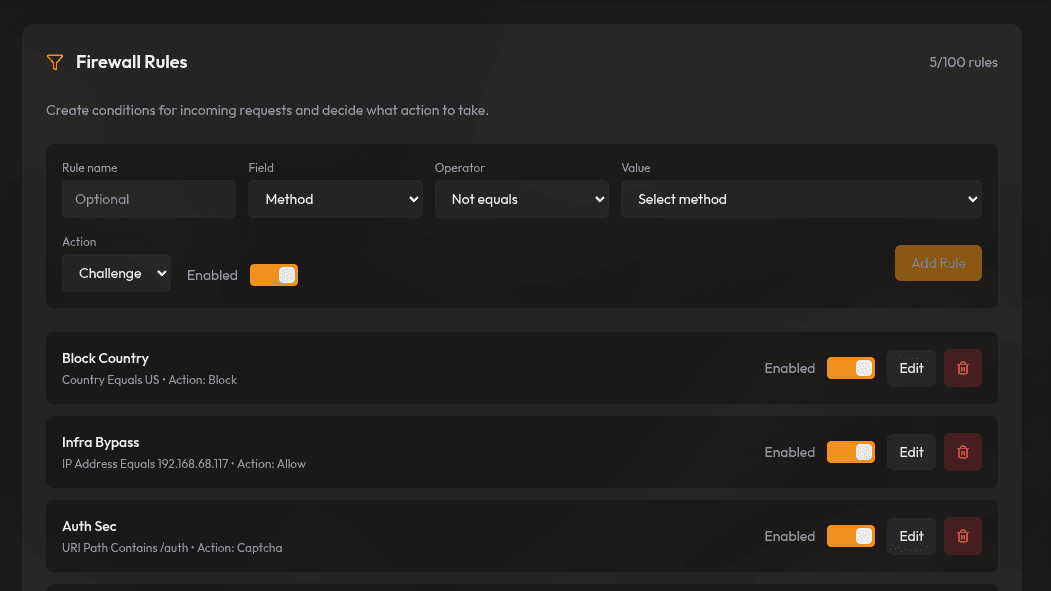Screen dimensions: 1051x591
Task: Edit the Auth Sec rule
Action: coord(910,536)
